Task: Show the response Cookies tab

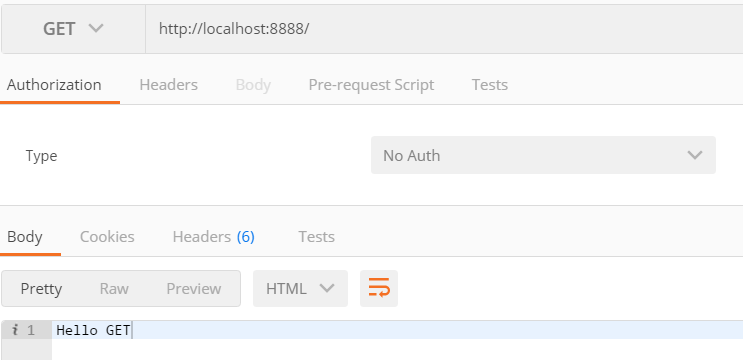Action: click(x=107, y=236)
